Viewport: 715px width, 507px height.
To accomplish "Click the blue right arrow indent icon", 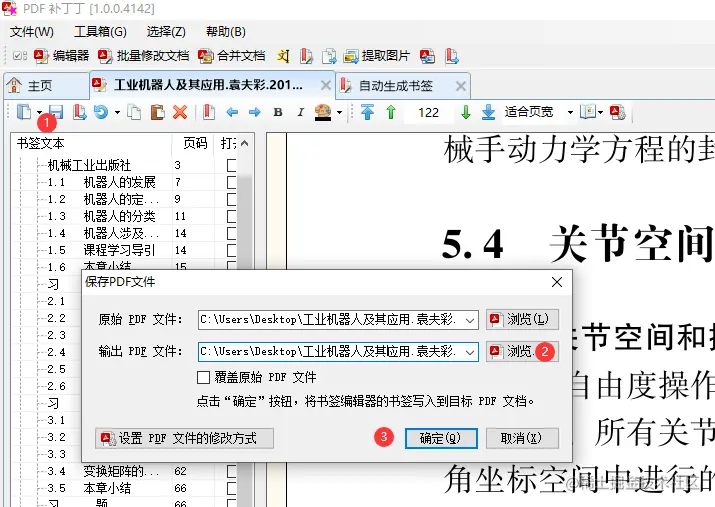I will click(254, 112).
